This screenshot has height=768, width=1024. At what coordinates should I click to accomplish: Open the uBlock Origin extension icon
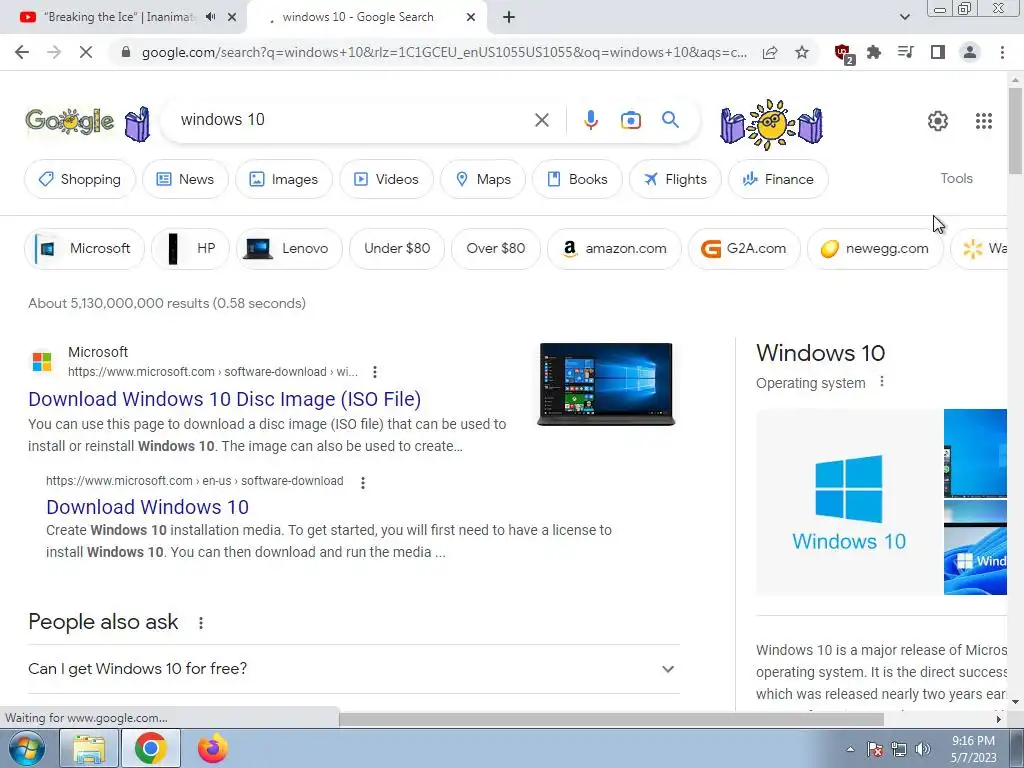tap(843, 53)
